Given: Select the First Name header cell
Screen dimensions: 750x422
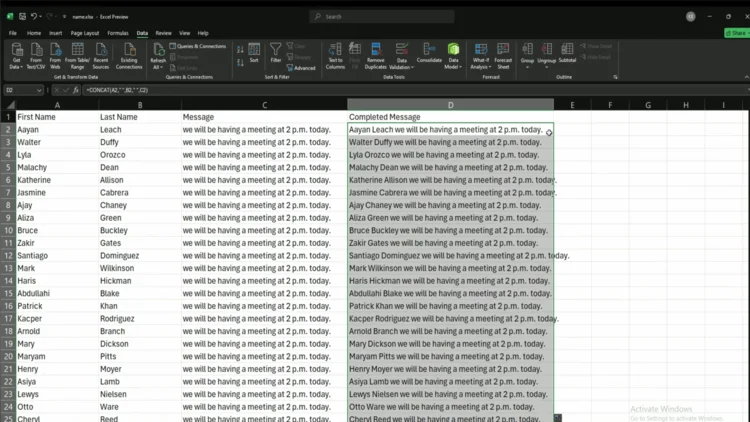Looking at the screenshot, I should point(57,117).
